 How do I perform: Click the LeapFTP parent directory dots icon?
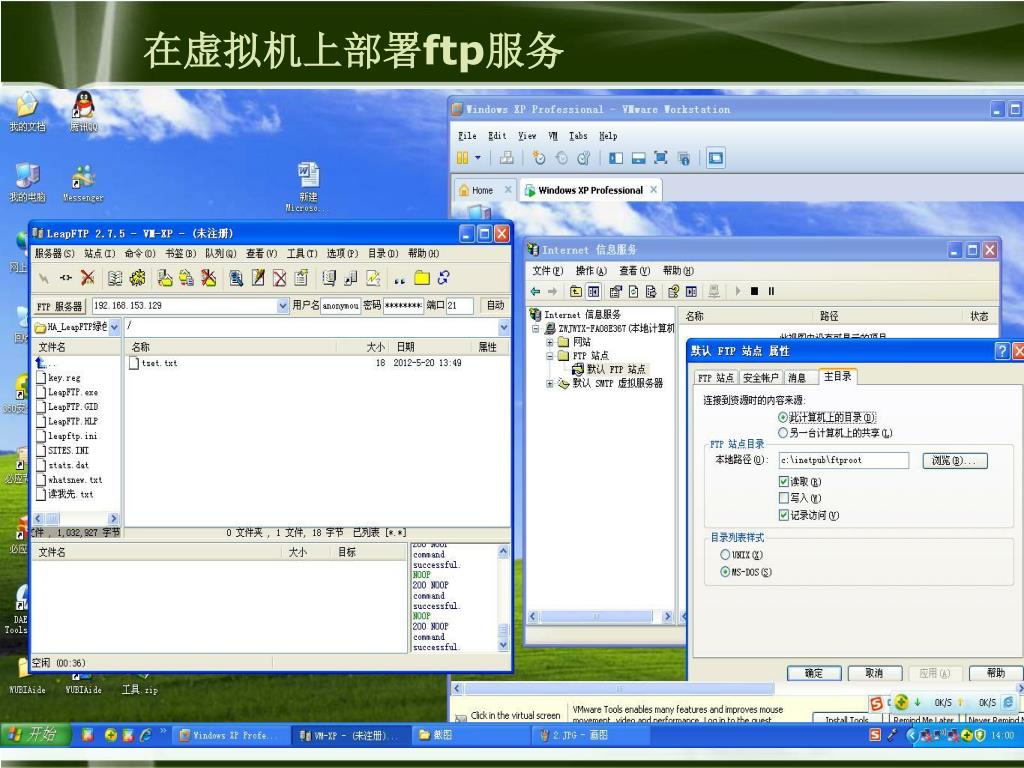click(400, 280)
